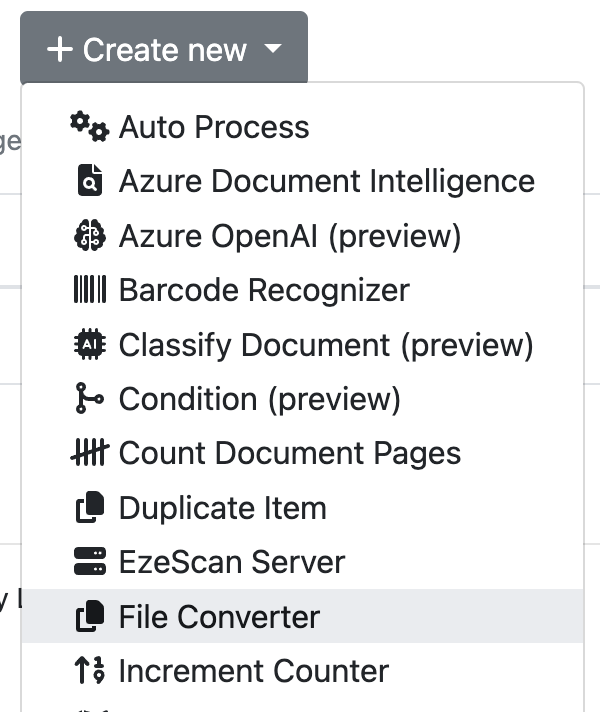Choose Auto Process from the menu
The width and height of the screenshot is (600, 712).
(x=214, y=127)
